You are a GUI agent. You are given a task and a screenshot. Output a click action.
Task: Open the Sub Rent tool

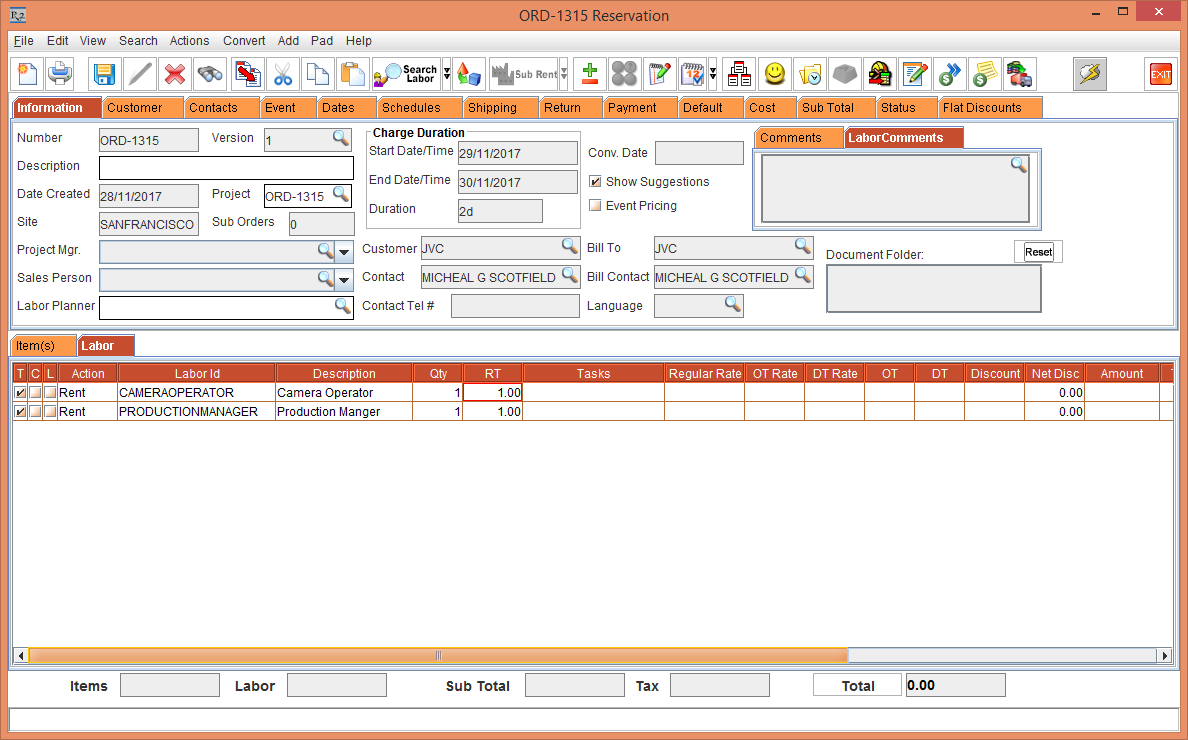coord(525,73)
